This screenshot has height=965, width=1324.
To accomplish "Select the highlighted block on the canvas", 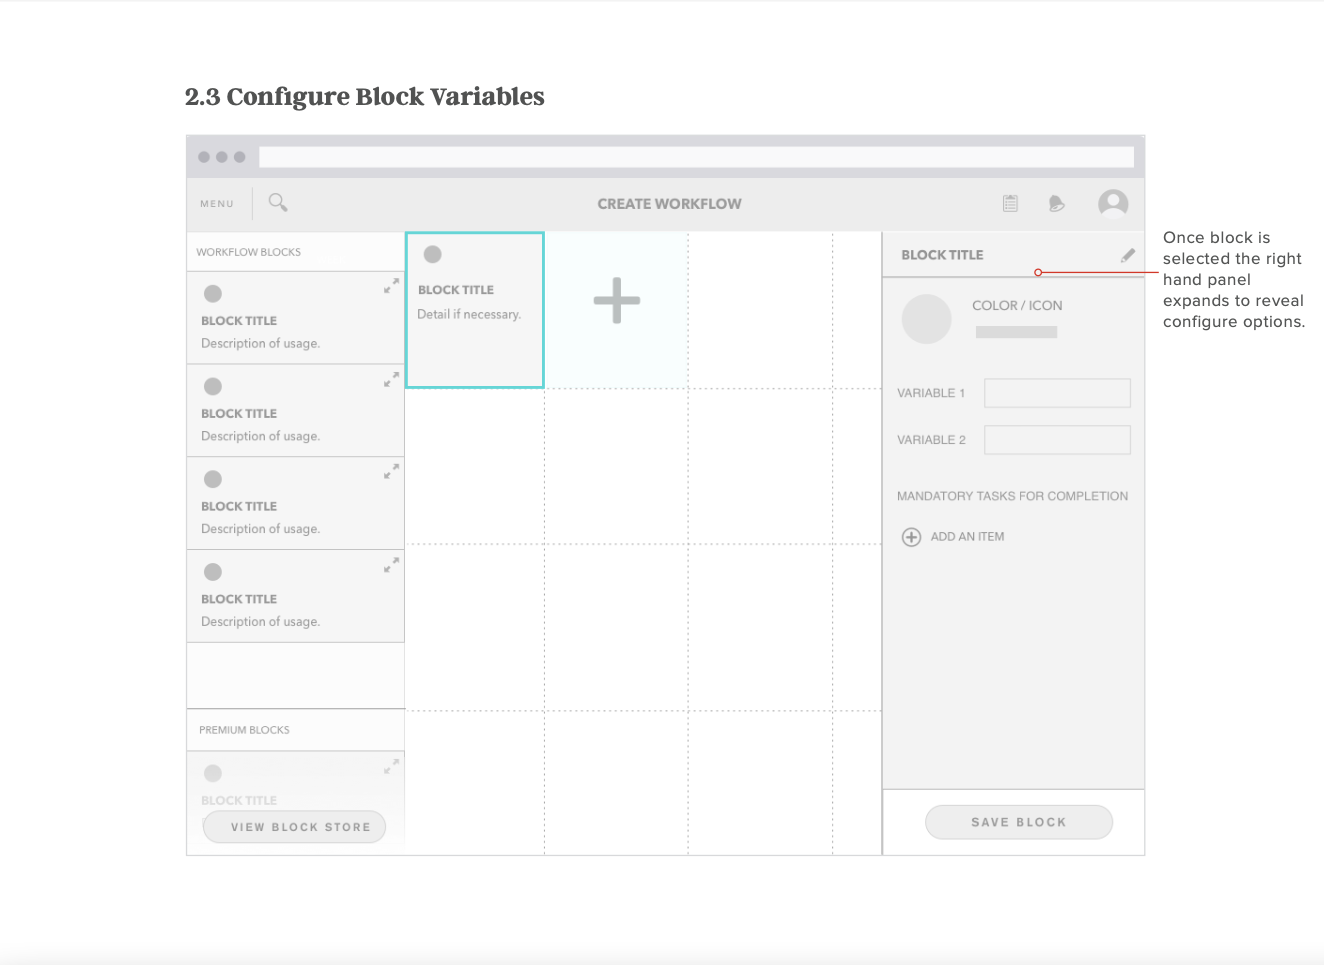I will coord(475,310).
